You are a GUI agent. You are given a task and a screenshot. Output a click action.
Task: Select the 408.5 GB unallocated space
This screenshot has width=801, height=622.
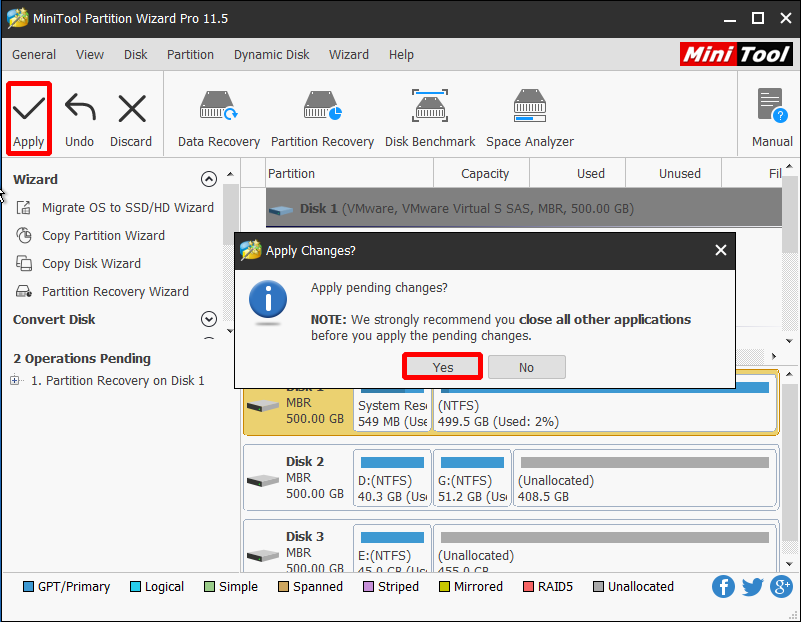pyautogui.click(x=645, y=478)
